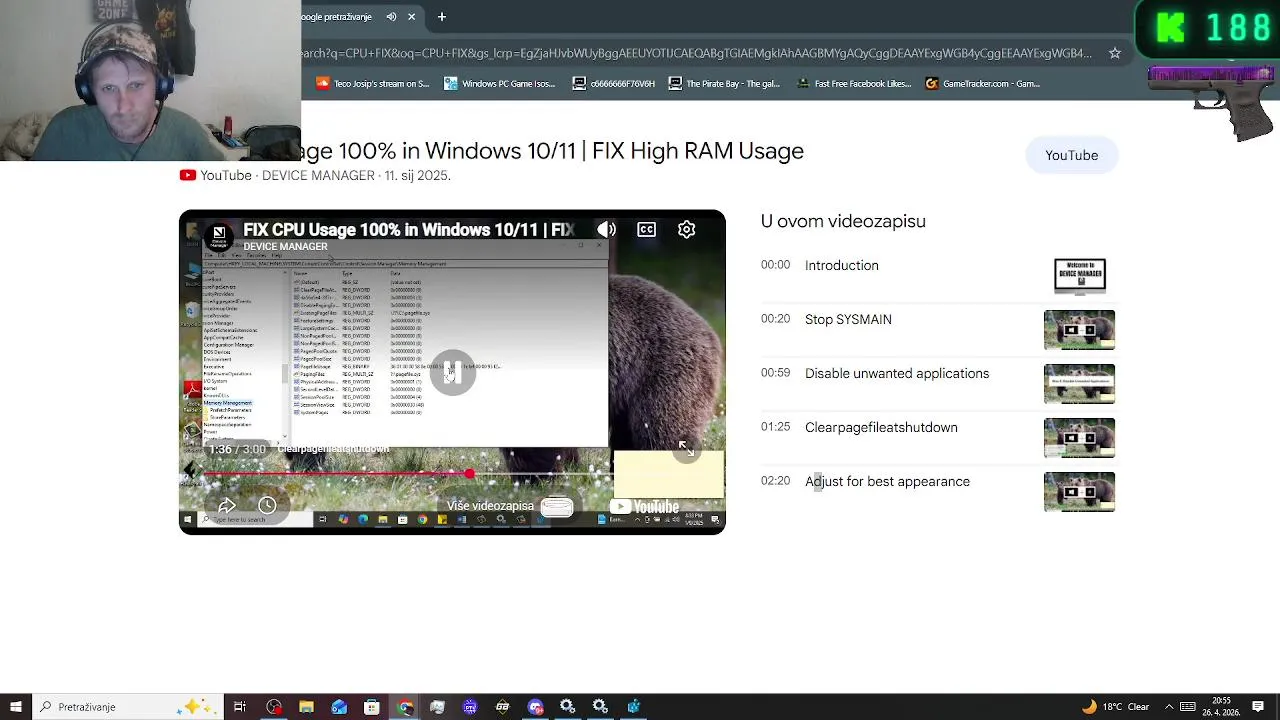Open The Pirate Bay bookmark
Viewport: 1280px width, 720px height.
(x=724, y=84)
